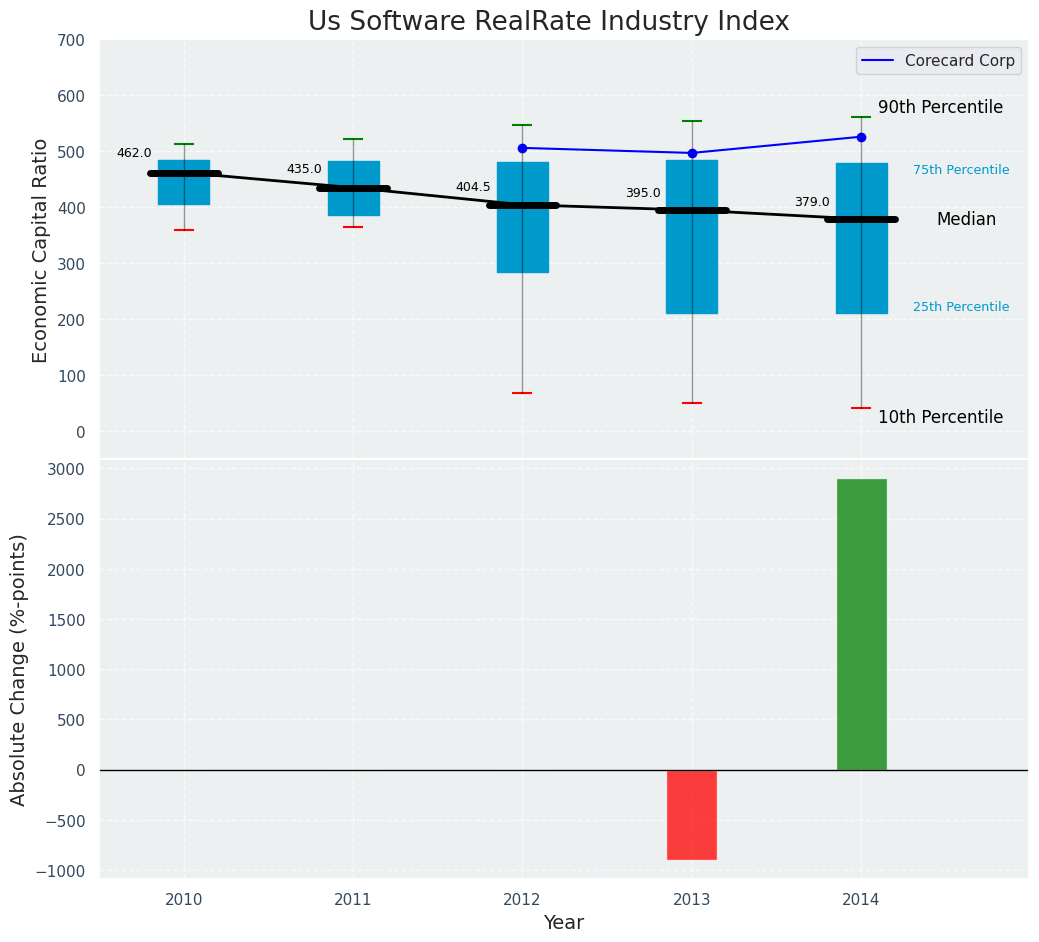
Task: Select Corecard Corp's 2014 data point
Action: [x=861, y=137]
